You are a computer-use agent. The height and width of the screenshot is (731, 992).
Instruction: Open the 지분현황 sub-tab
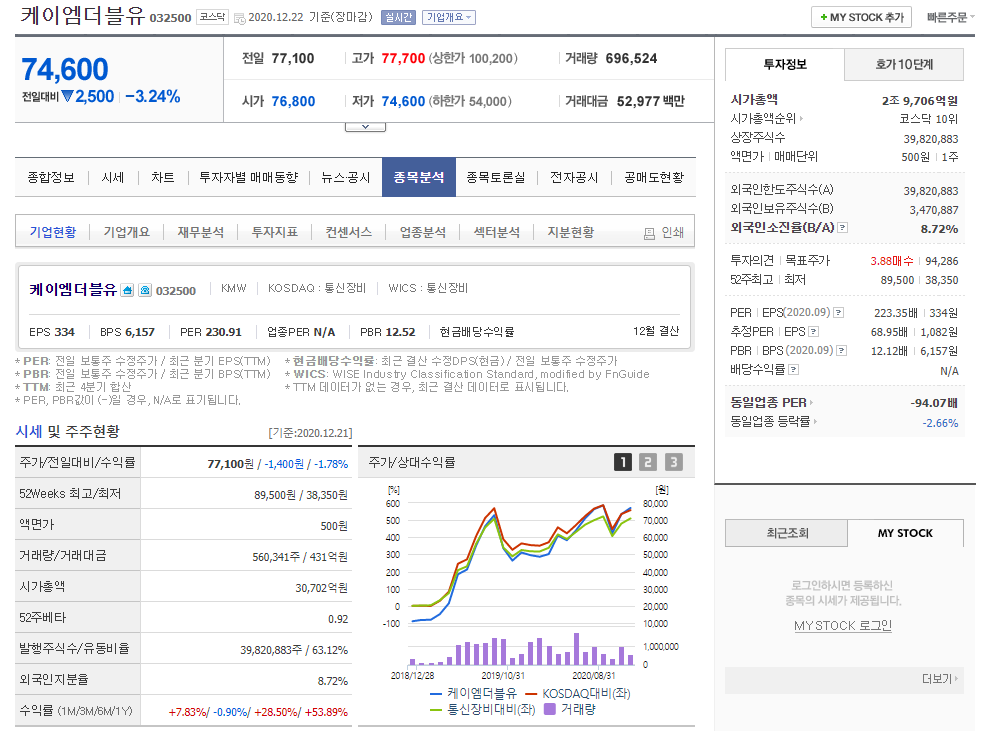click(x=571, y=232)
